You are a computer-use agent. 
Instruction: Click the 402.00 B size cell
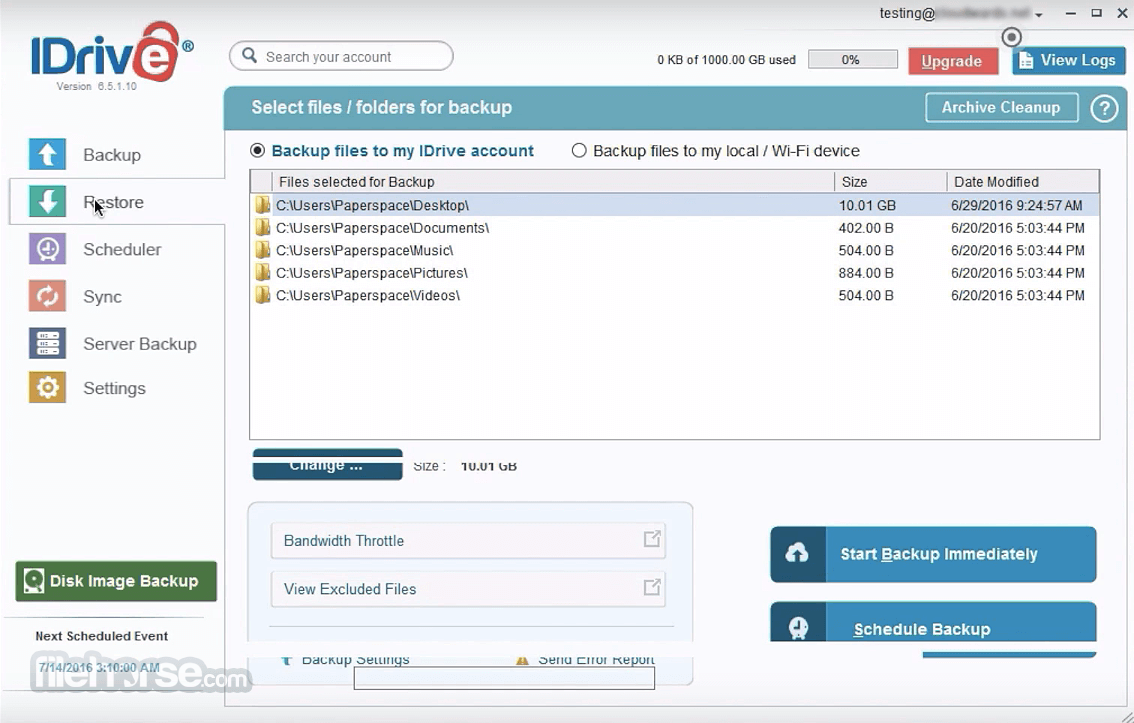click(866, 228)
